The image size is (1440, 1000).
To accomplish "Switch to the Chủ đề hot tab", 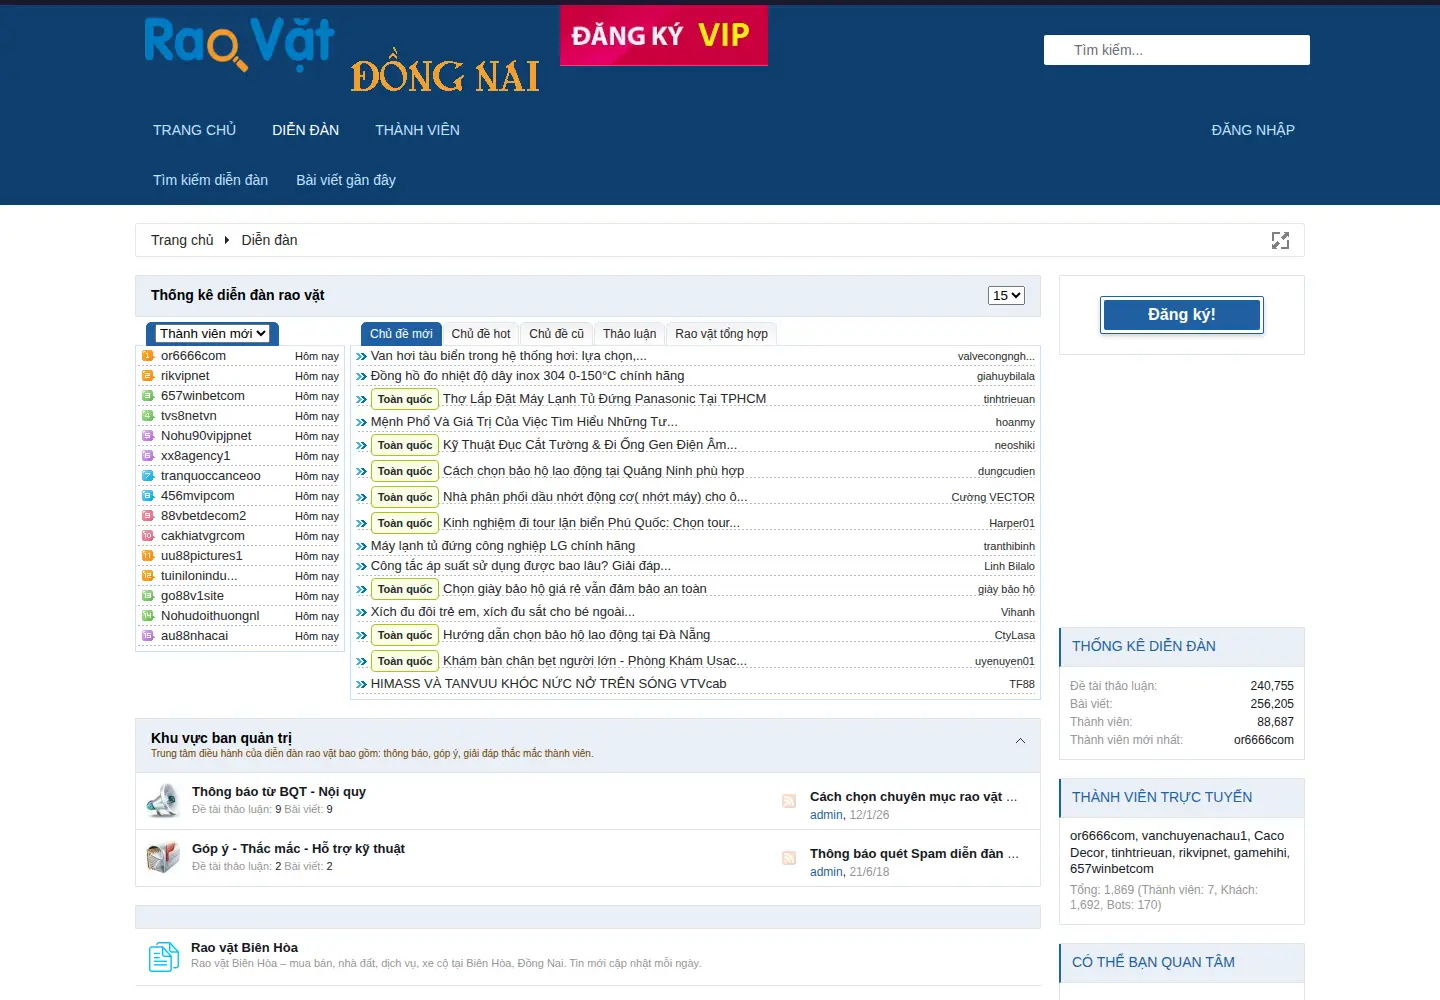I will tap(481, 334).
